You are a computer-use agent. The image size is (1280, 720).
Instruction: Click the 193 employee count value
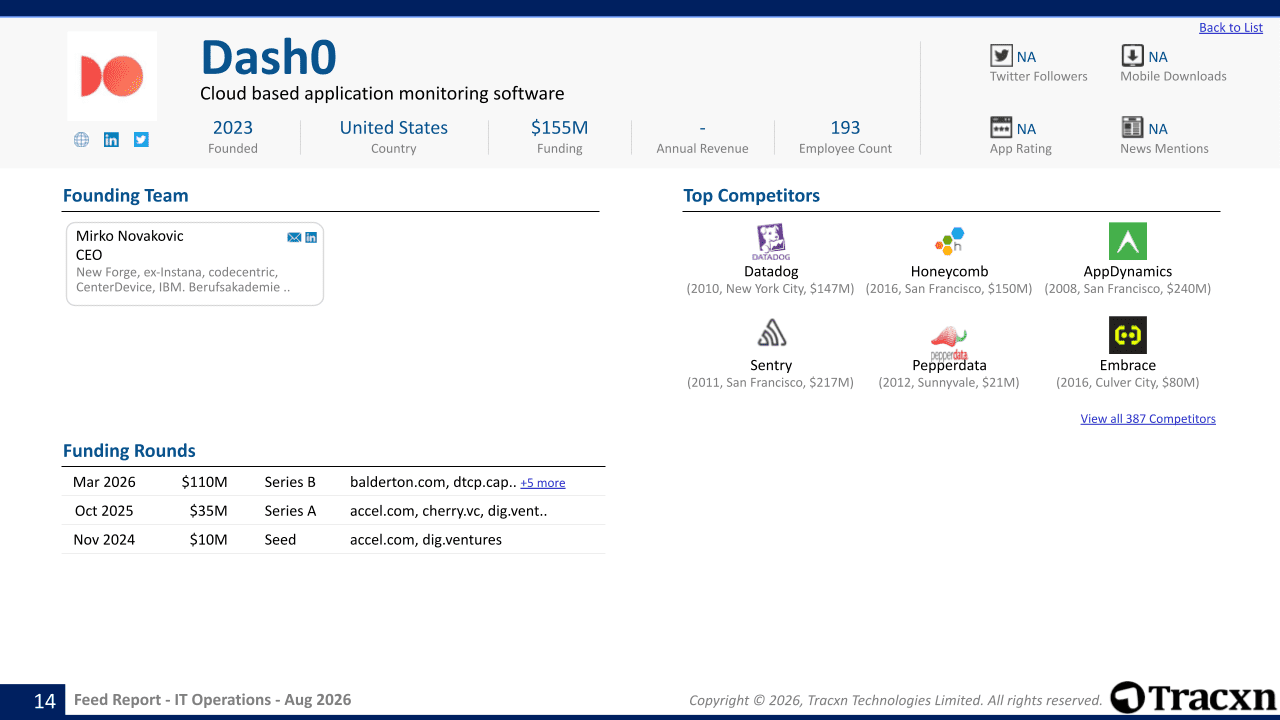point(846,128)
